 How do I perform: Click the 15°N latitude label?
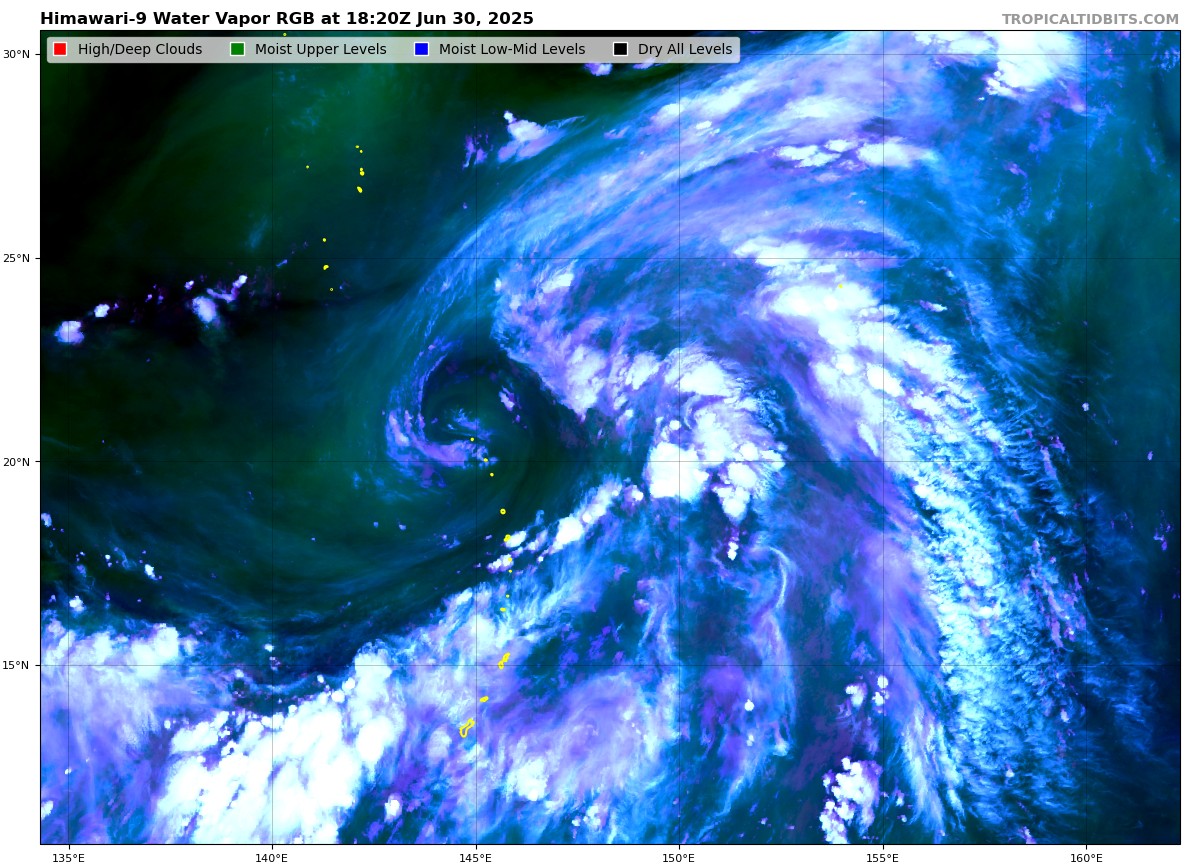(19, 665)
